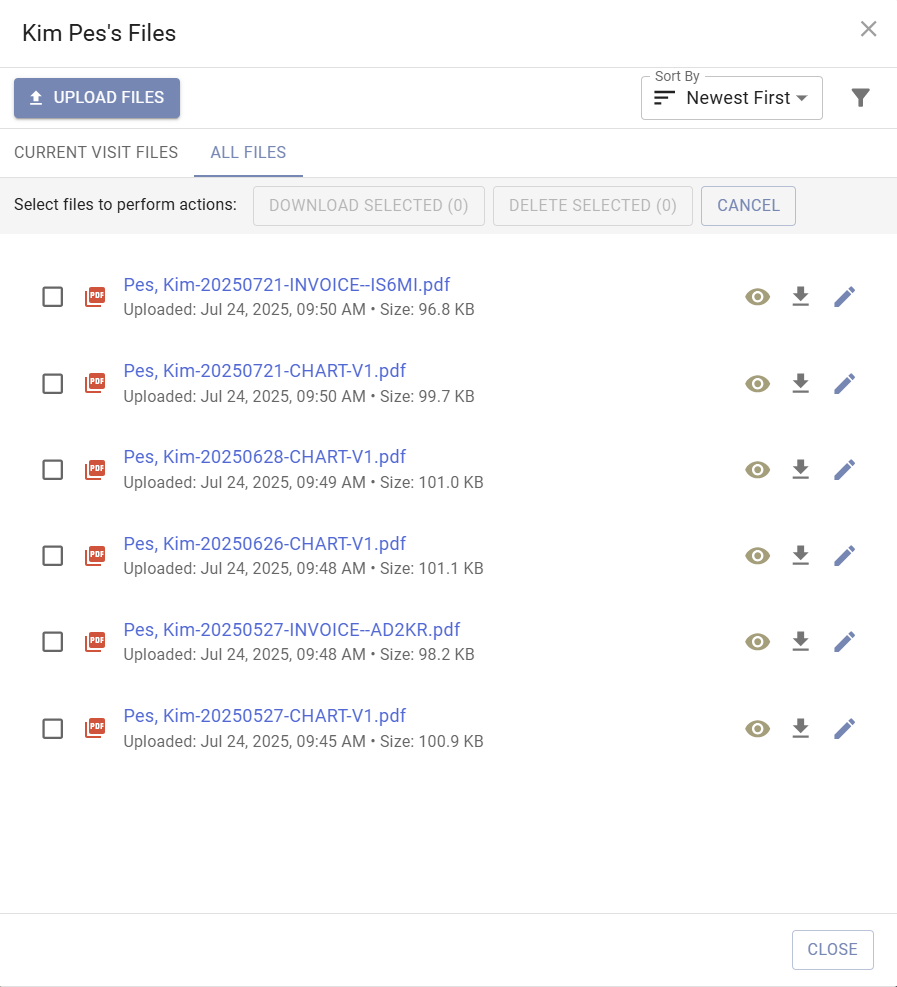This screenshot has height=987, width=897.
Task: Edit Pes, Kim-20250626-CHART-V1.pdf with pencil icon
Action: [844, 556]
